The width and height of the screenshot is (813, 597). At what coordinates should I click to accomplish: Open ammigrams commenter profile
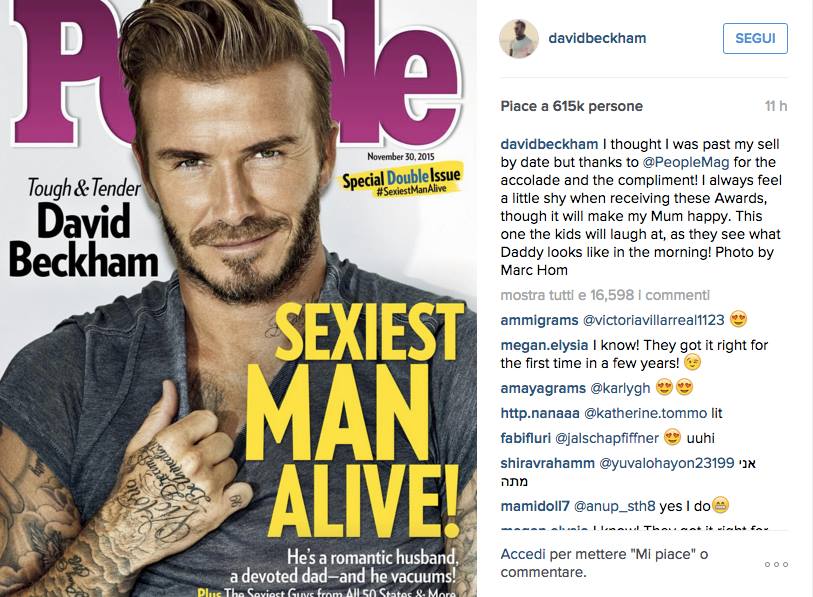click(539, 321)
